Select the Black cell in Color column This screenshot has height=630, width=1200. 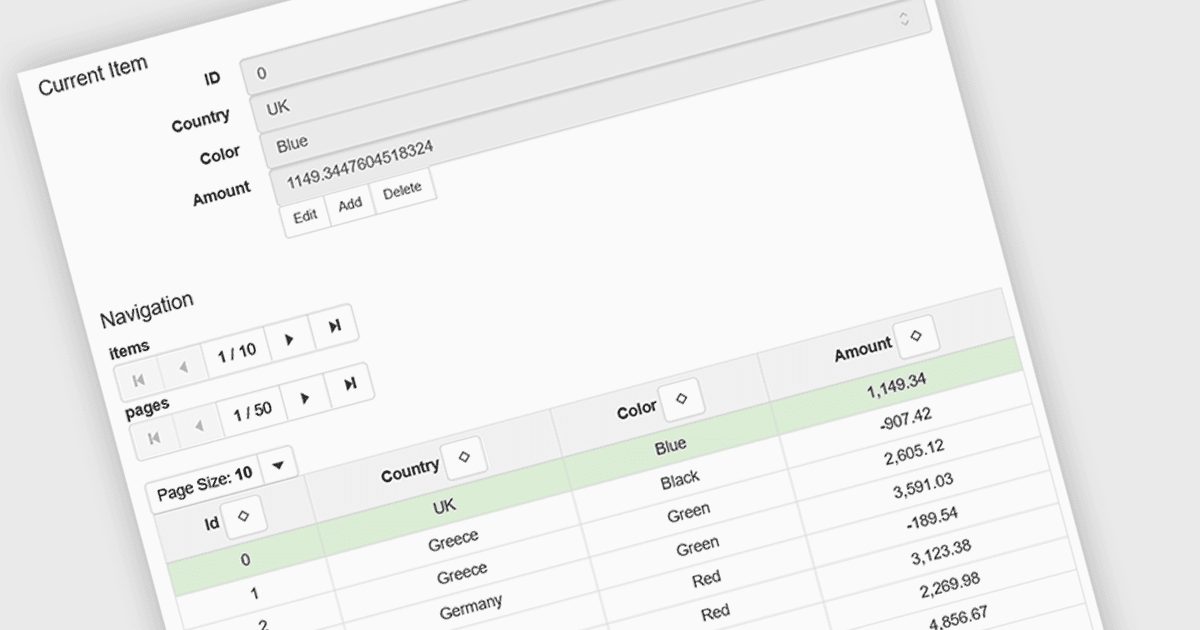[x=680, y=481]
